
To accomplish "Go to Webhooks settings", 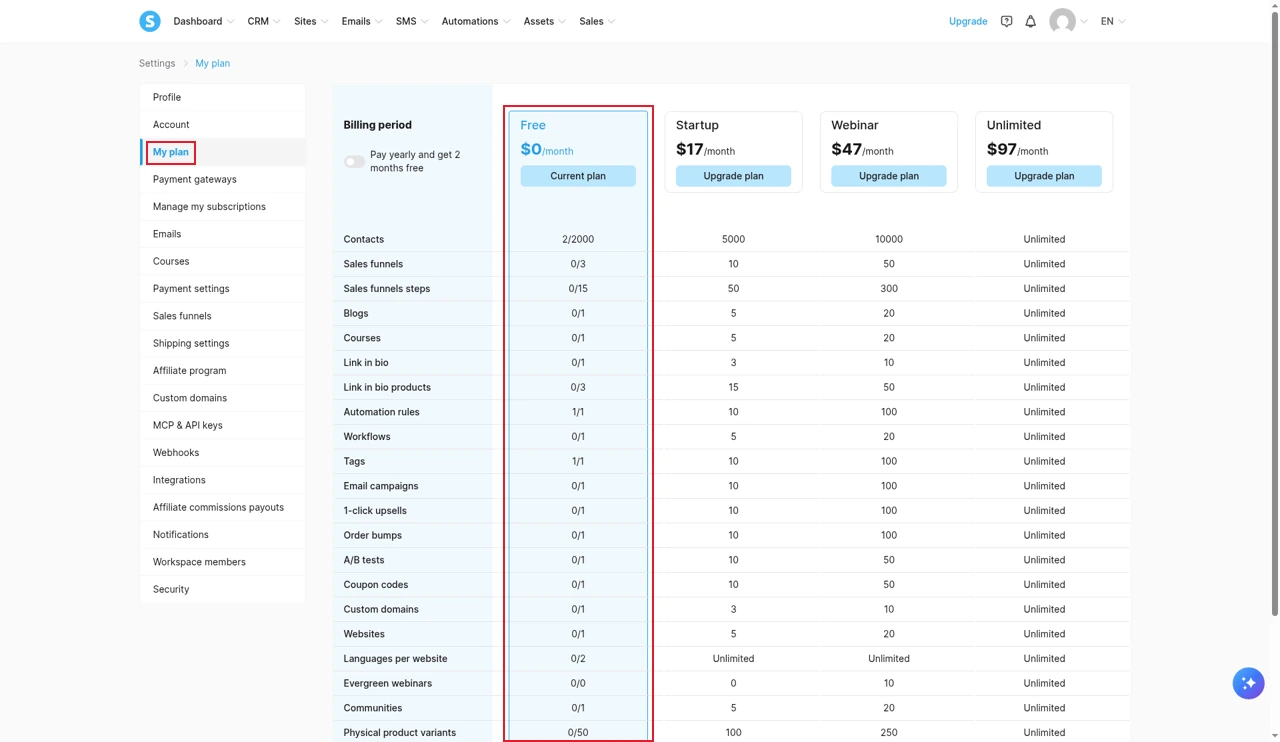I will click(x=223, y=452).
